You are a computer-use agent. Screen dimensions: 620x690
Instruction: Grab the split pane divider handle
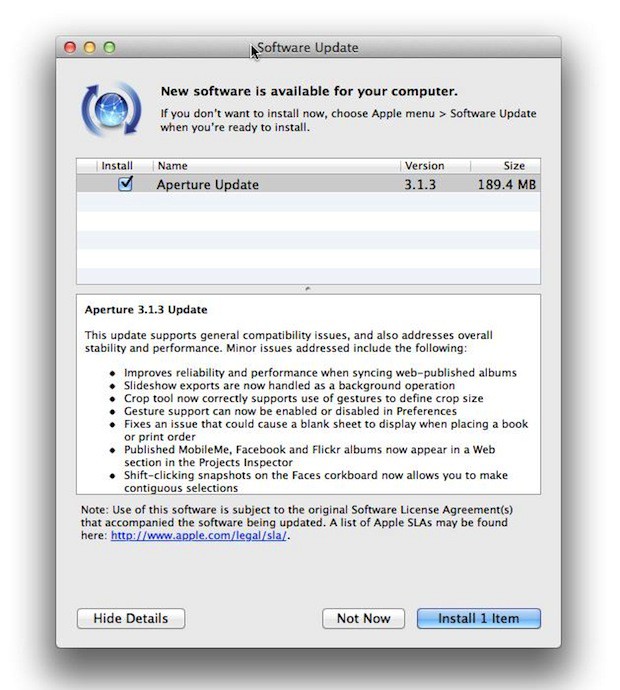(x=308, y=289)
